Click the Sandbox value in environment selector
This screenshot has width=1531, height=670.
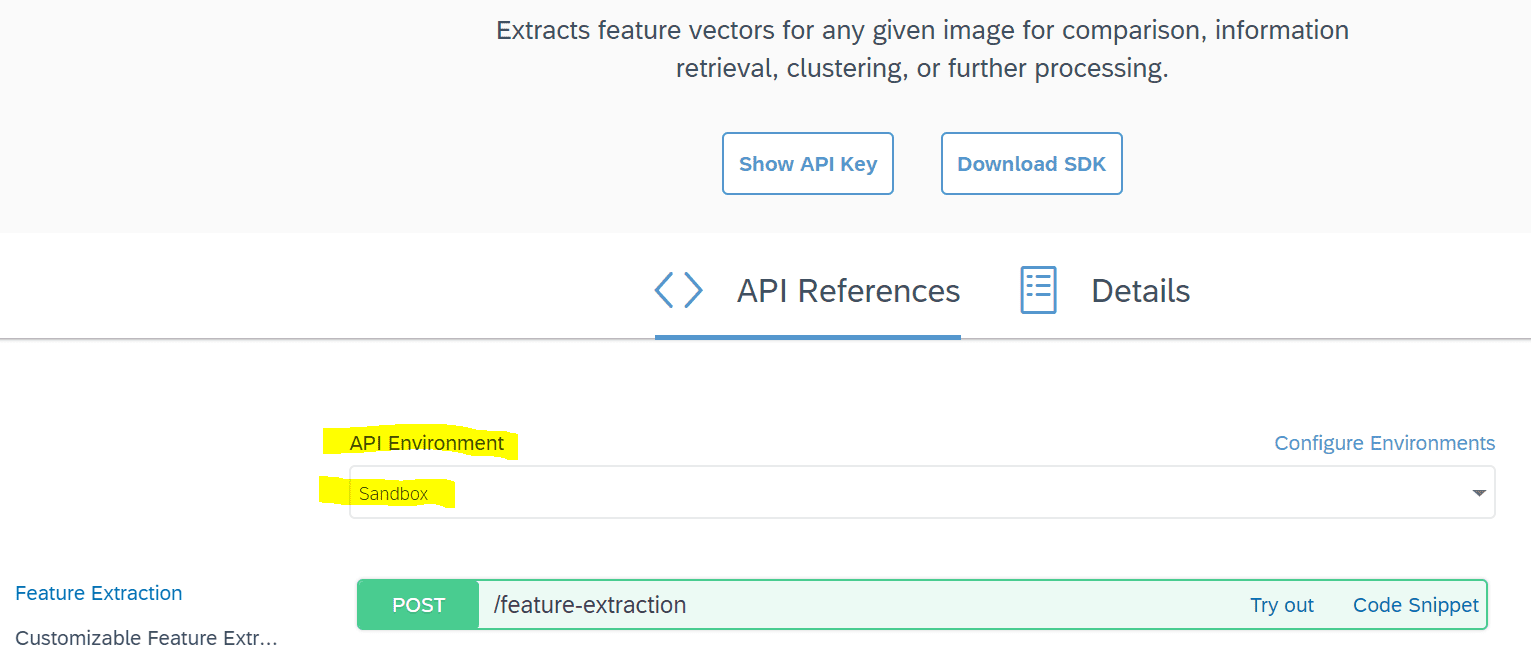tap(394, 493)
